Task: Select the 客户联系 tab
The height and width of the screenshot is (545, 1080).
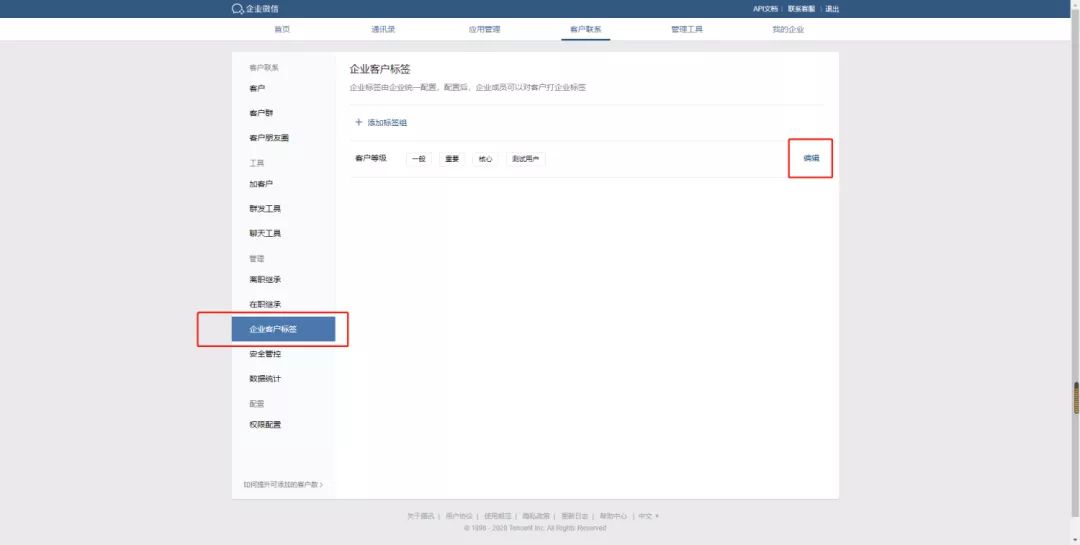Action: click(x=585, y=30)
